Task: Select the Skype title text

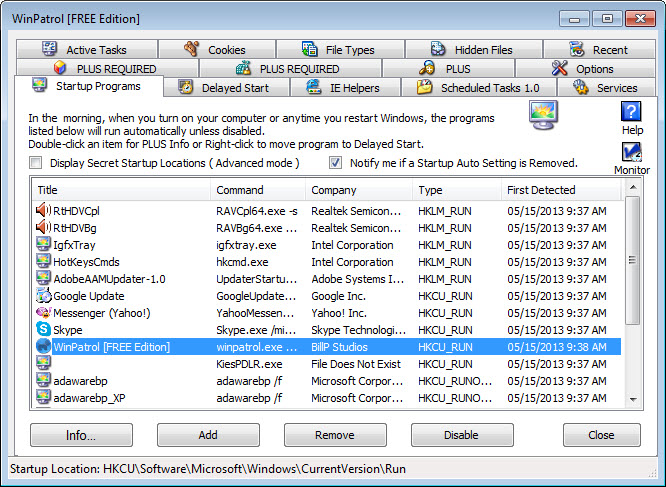Action: tap(68, 330)
